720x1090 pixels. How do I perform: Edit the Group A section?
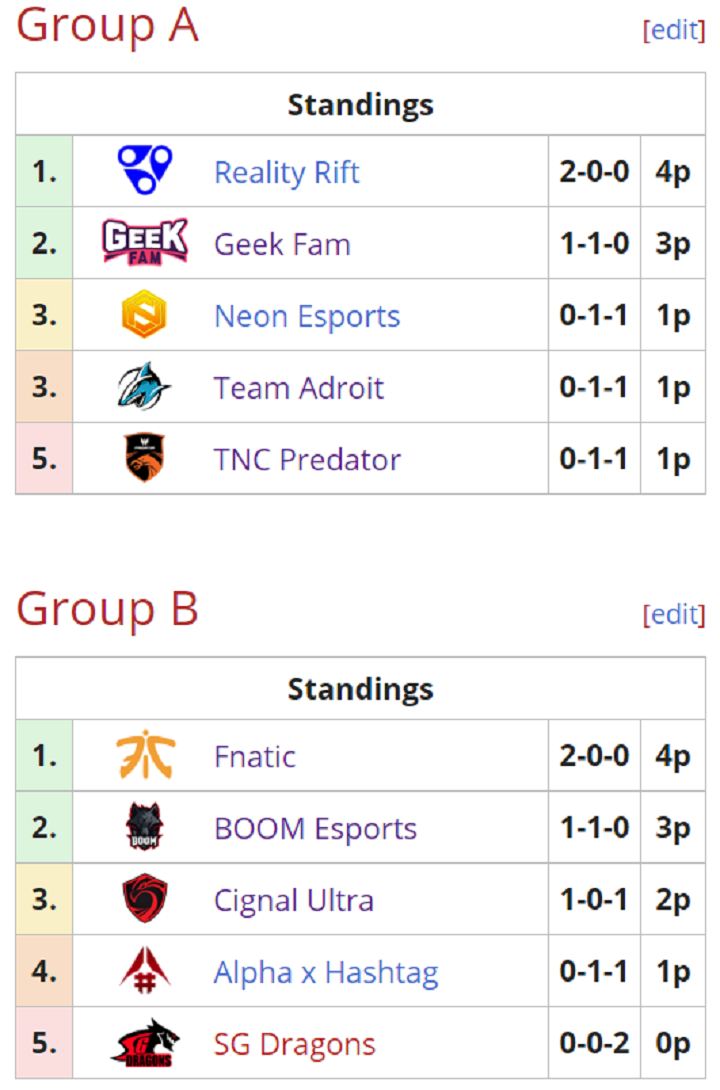[674, 30]
